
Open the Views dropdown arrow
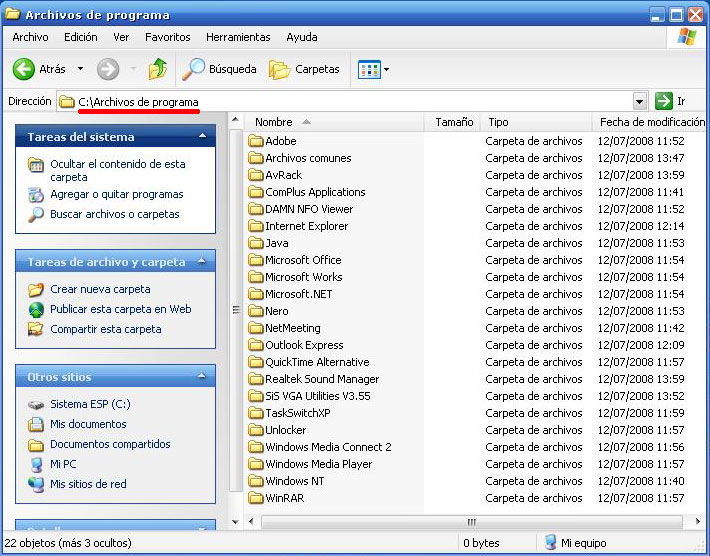[x=386, y=70]
